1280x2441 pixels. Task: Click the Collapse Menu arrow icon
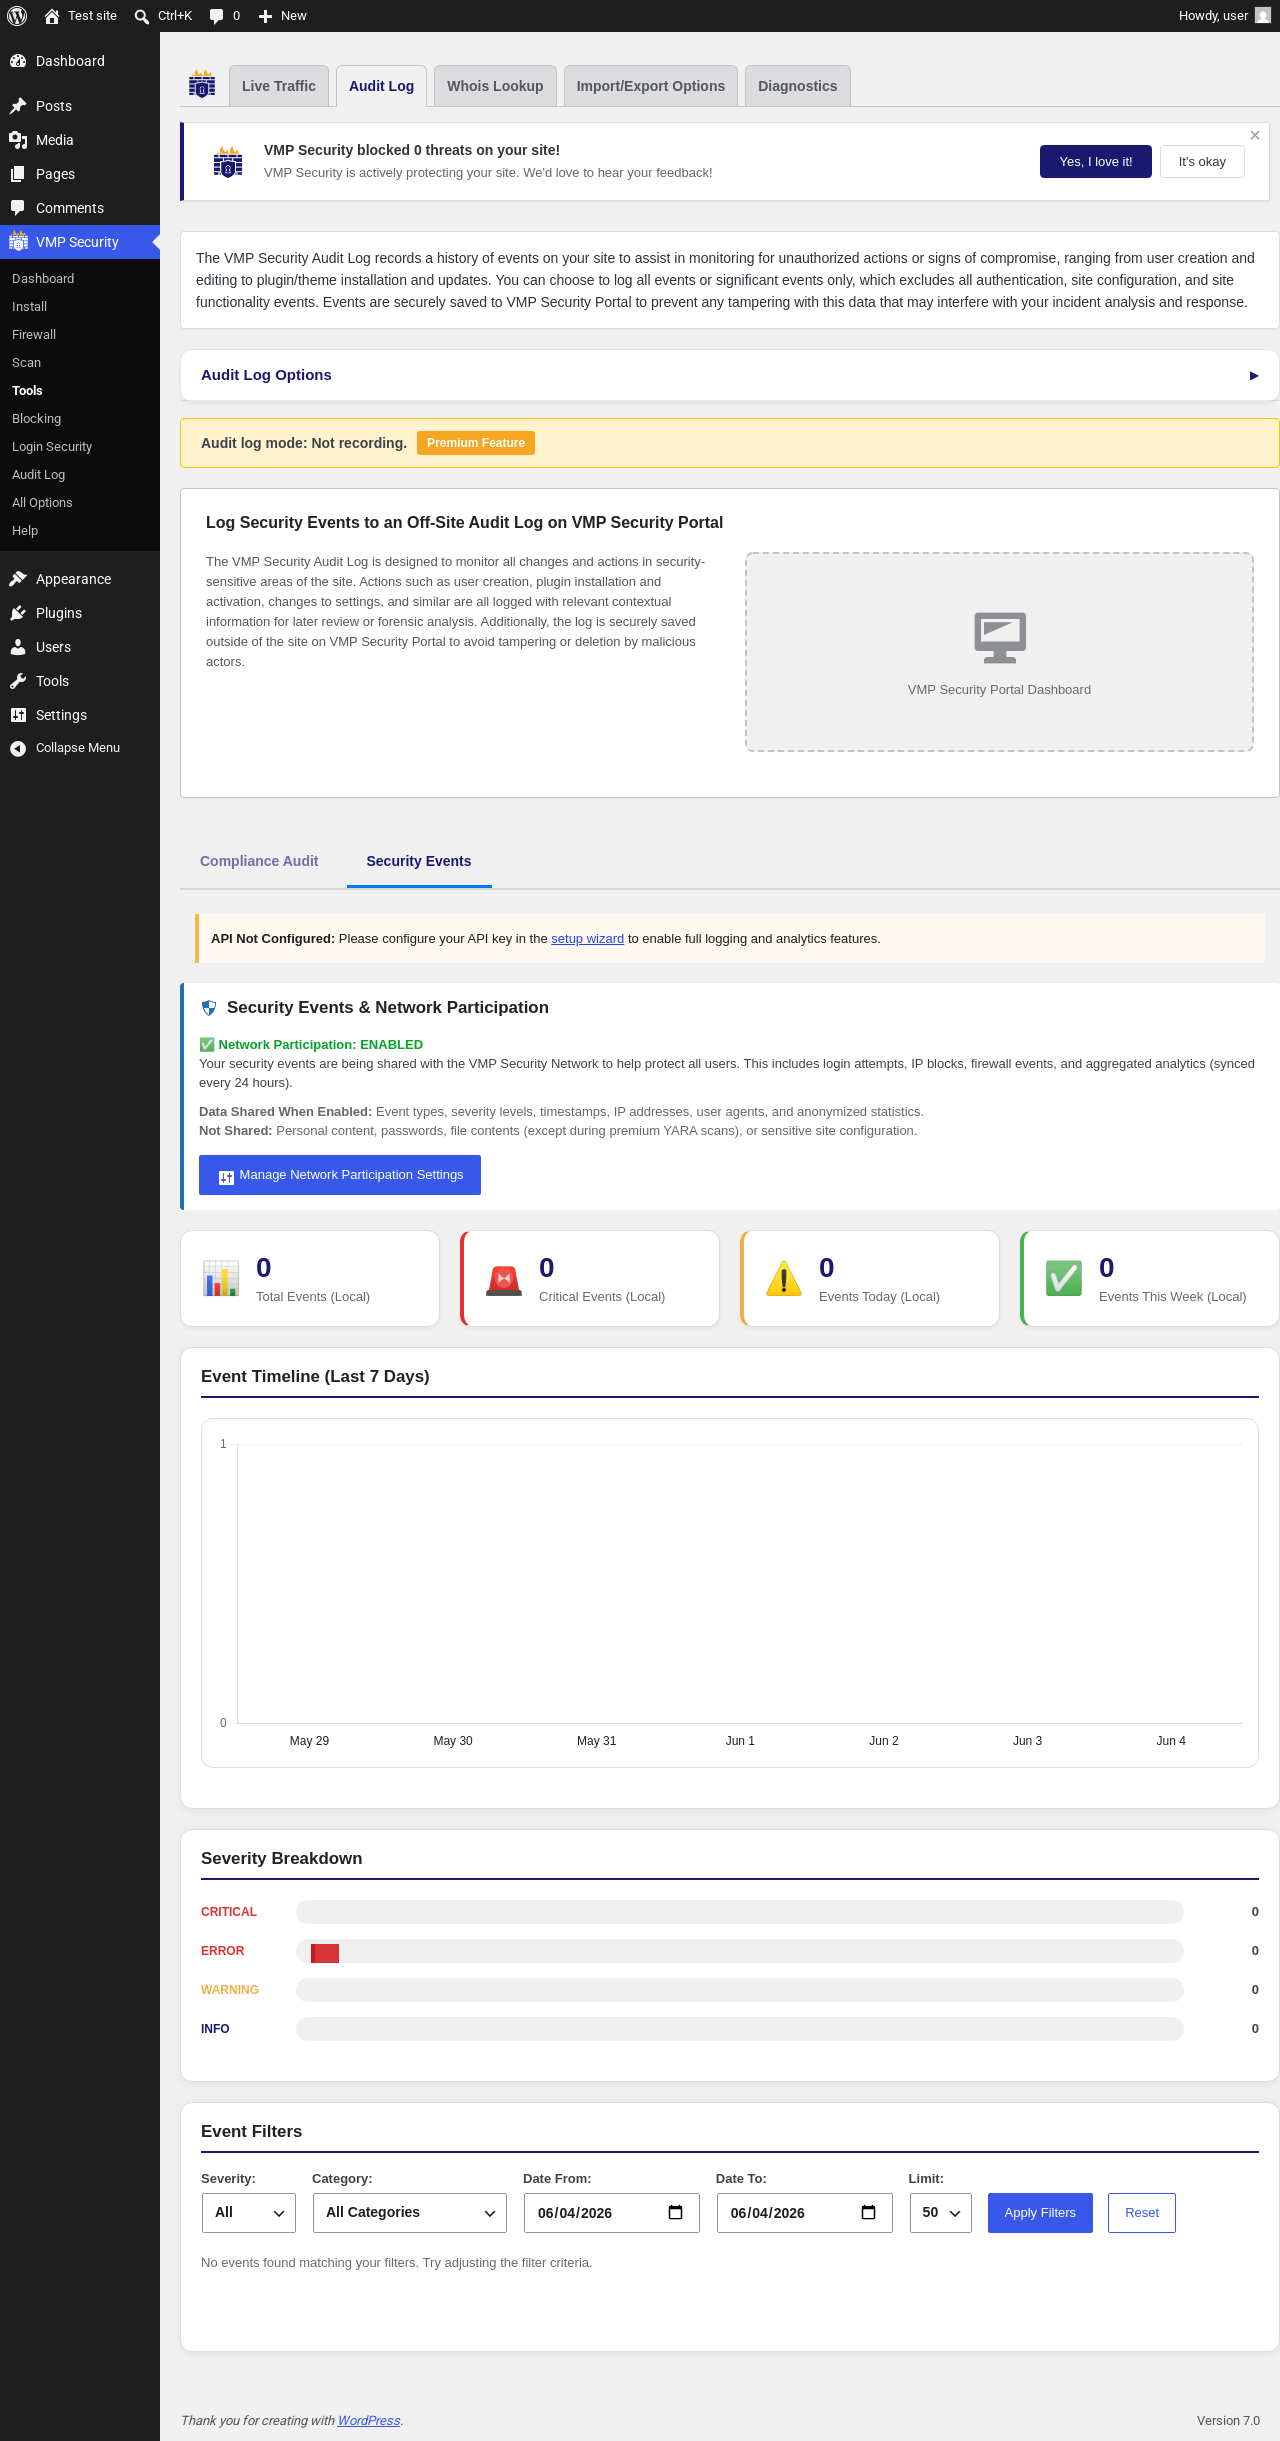tap(18, 748)
